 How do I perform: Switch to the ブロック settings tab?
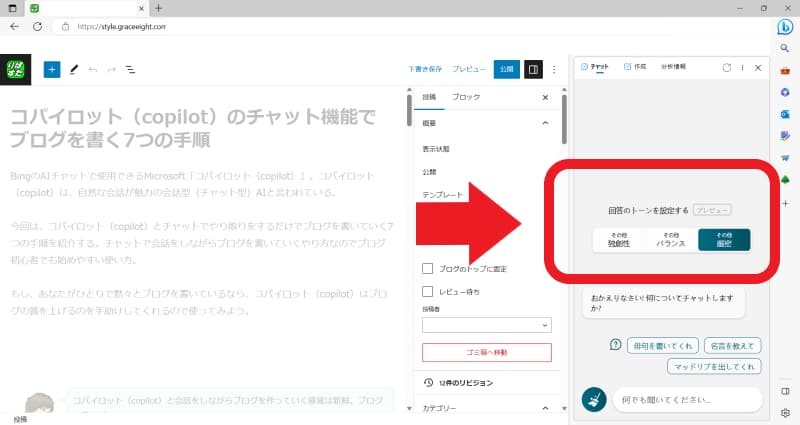[466, 97]
